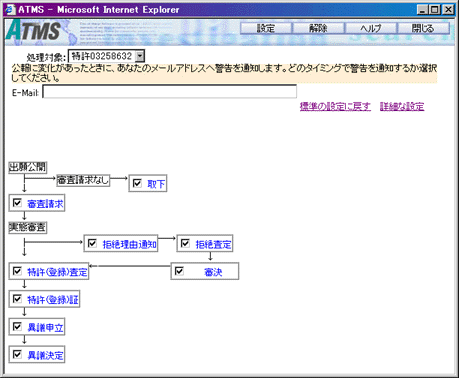Click the 解除 button

pos(318,28)
